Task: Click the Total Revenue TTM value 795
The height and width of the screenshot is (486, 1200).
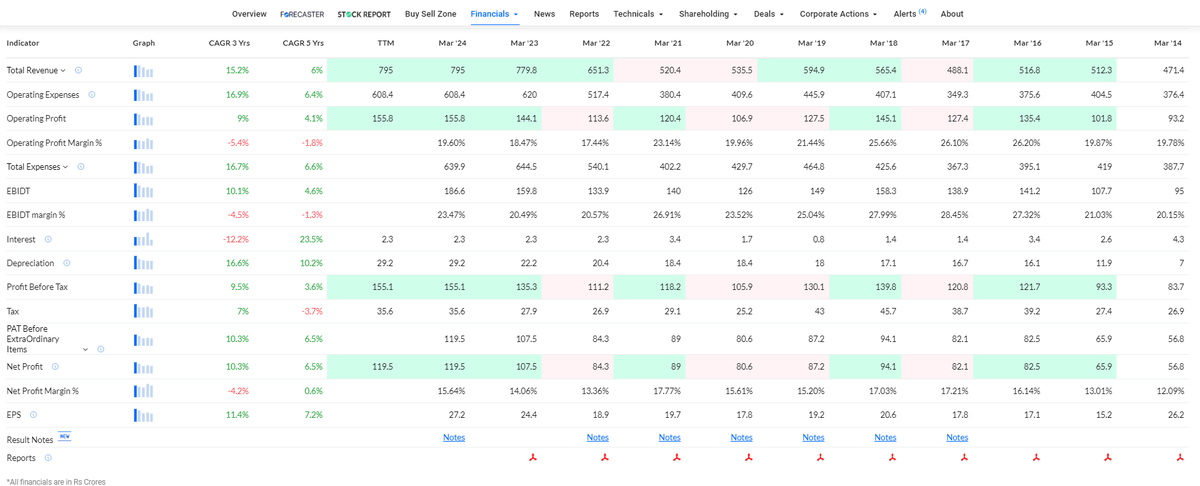Action: (x=385, y=71)
